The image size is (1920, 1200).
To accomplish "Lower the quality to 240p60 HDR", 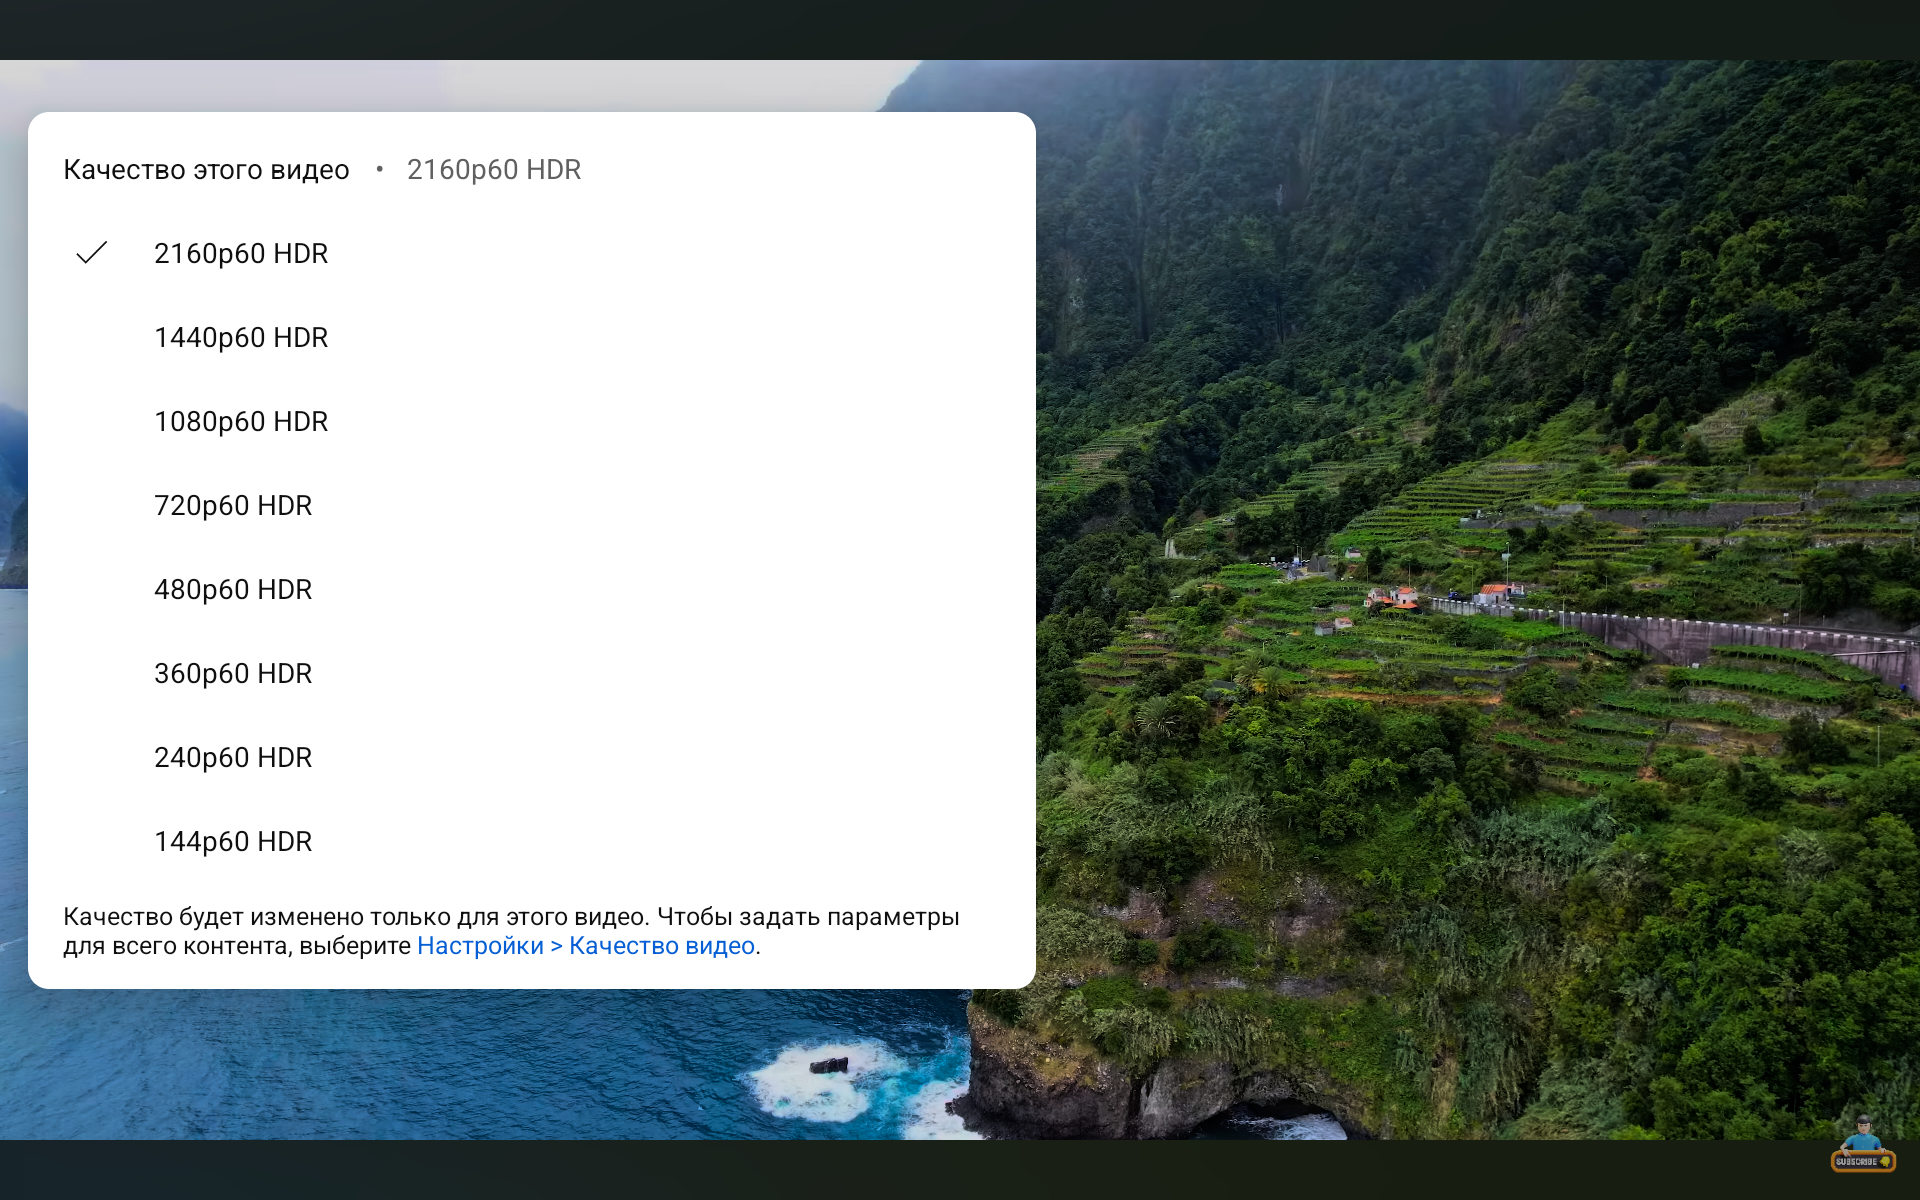I will [531, 758].
